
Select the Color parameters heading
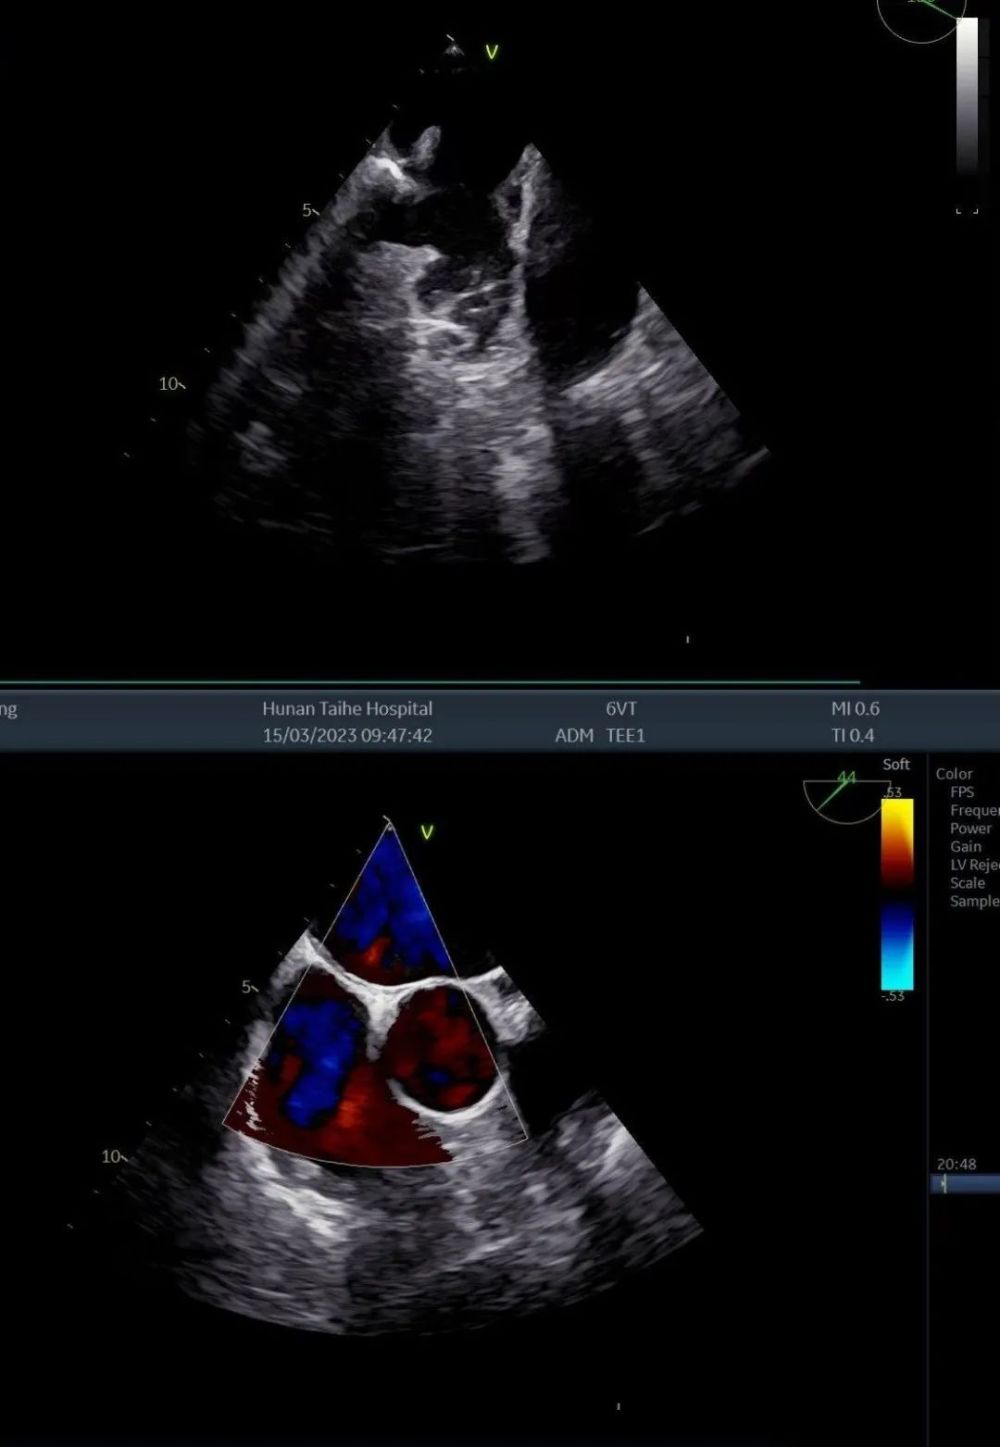click(x=954, y=773)
